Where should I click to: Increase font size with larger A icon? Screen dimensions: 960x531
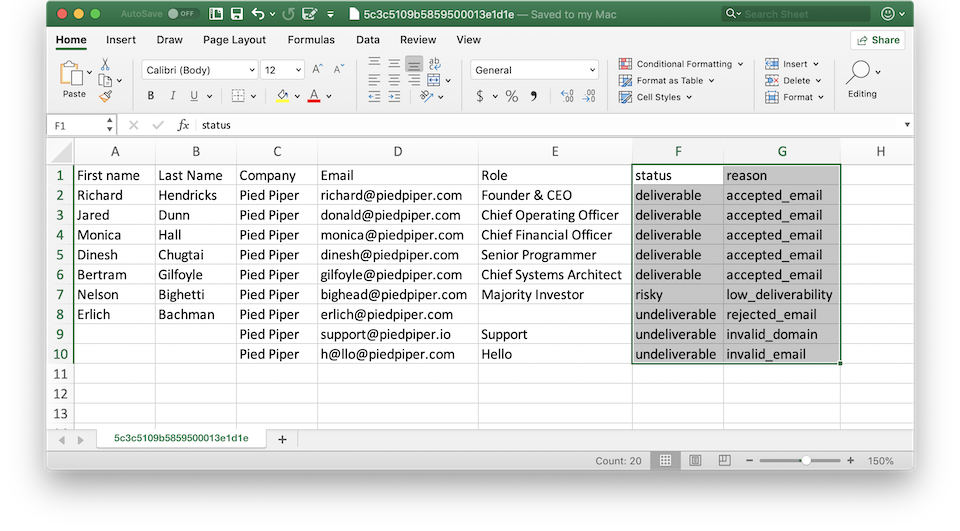(317, 69)
